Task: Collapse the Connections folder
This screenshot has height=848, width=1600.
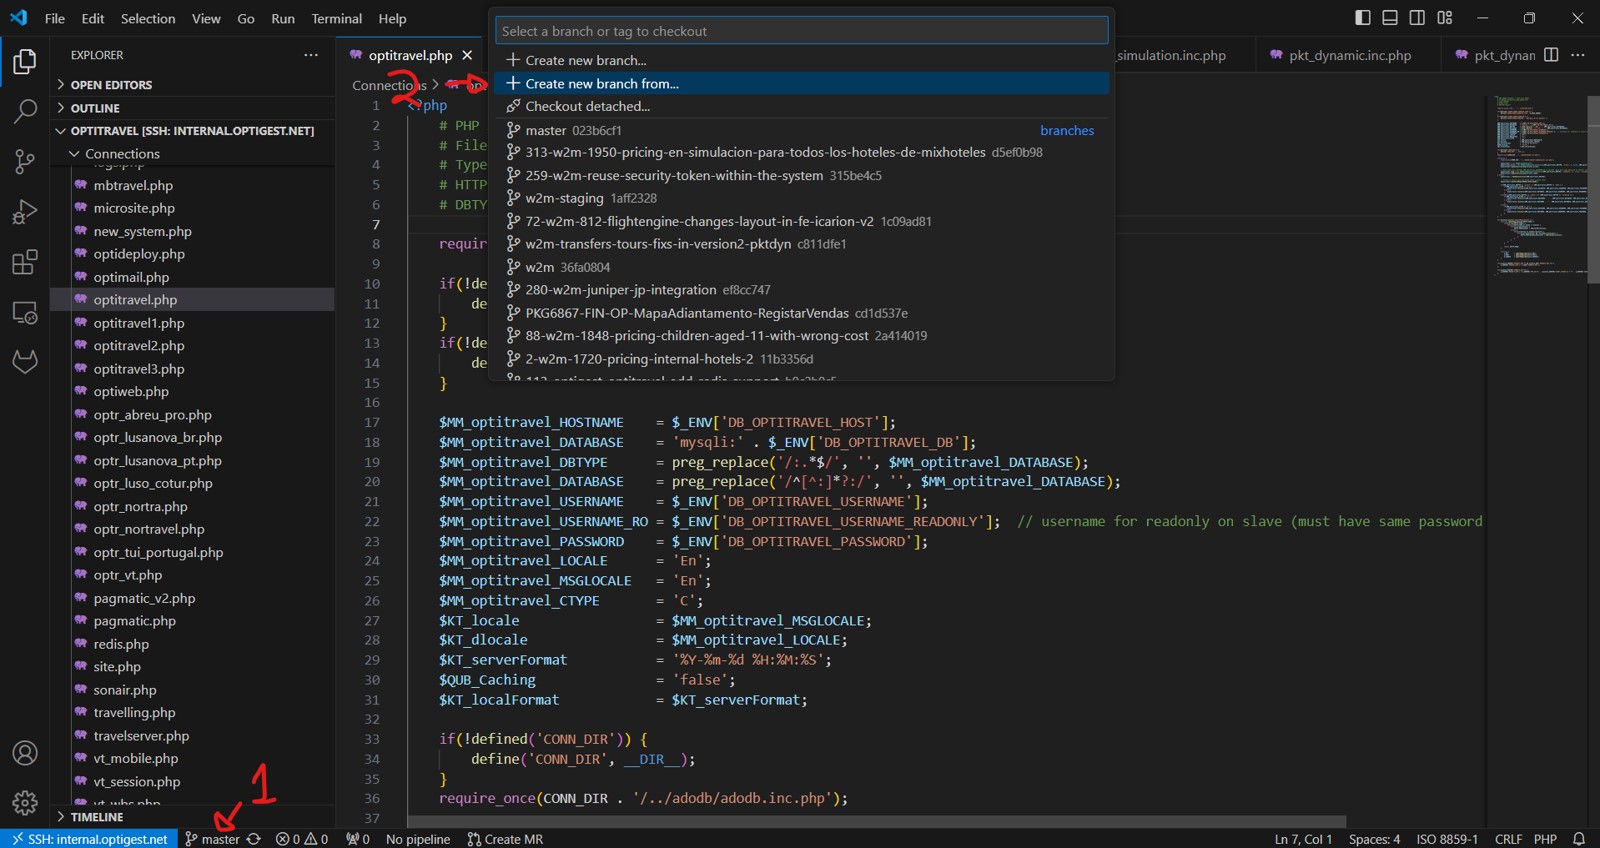Action: [122, 154]
